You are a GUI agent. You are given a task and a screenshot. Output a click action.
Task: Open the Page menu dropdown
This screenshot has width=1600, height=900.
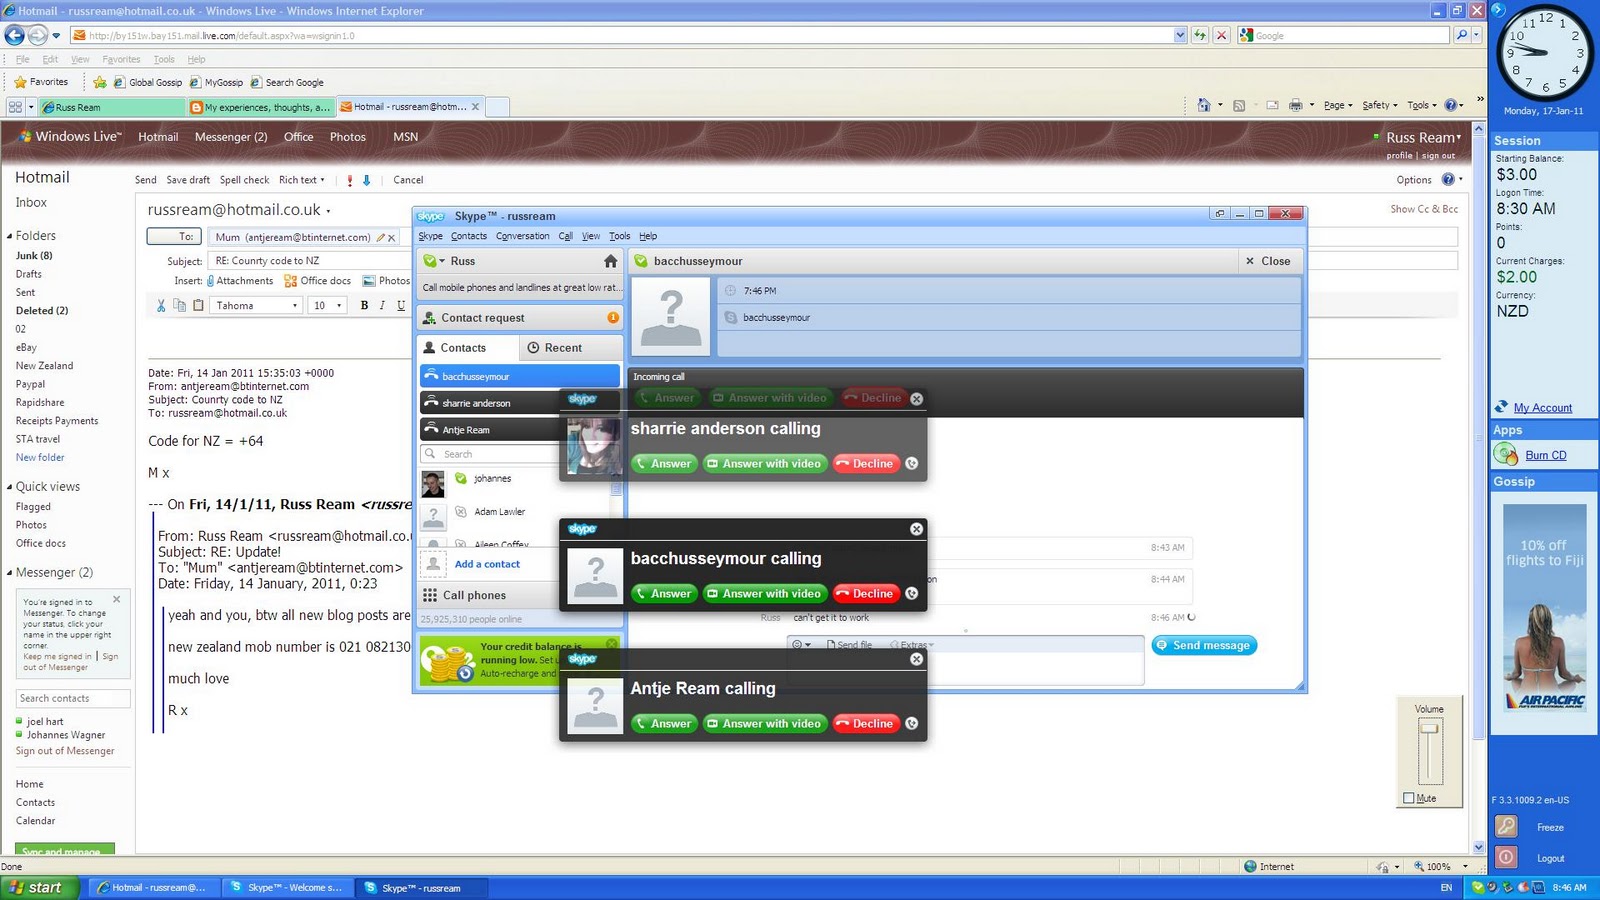coord(1338,105)
